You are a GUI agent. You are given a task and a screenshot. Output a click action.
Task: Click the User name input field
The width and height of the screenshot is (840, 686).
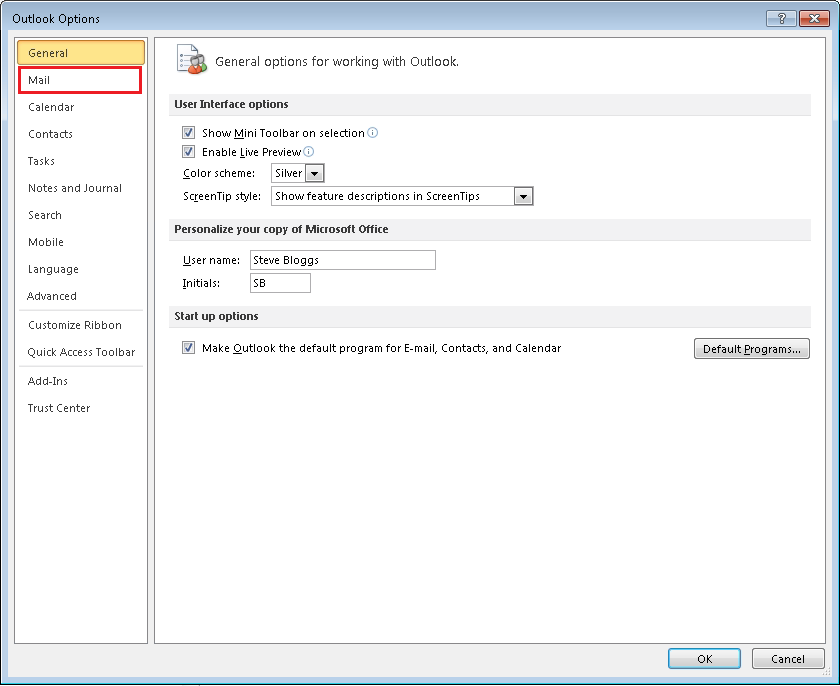point(343,260)
